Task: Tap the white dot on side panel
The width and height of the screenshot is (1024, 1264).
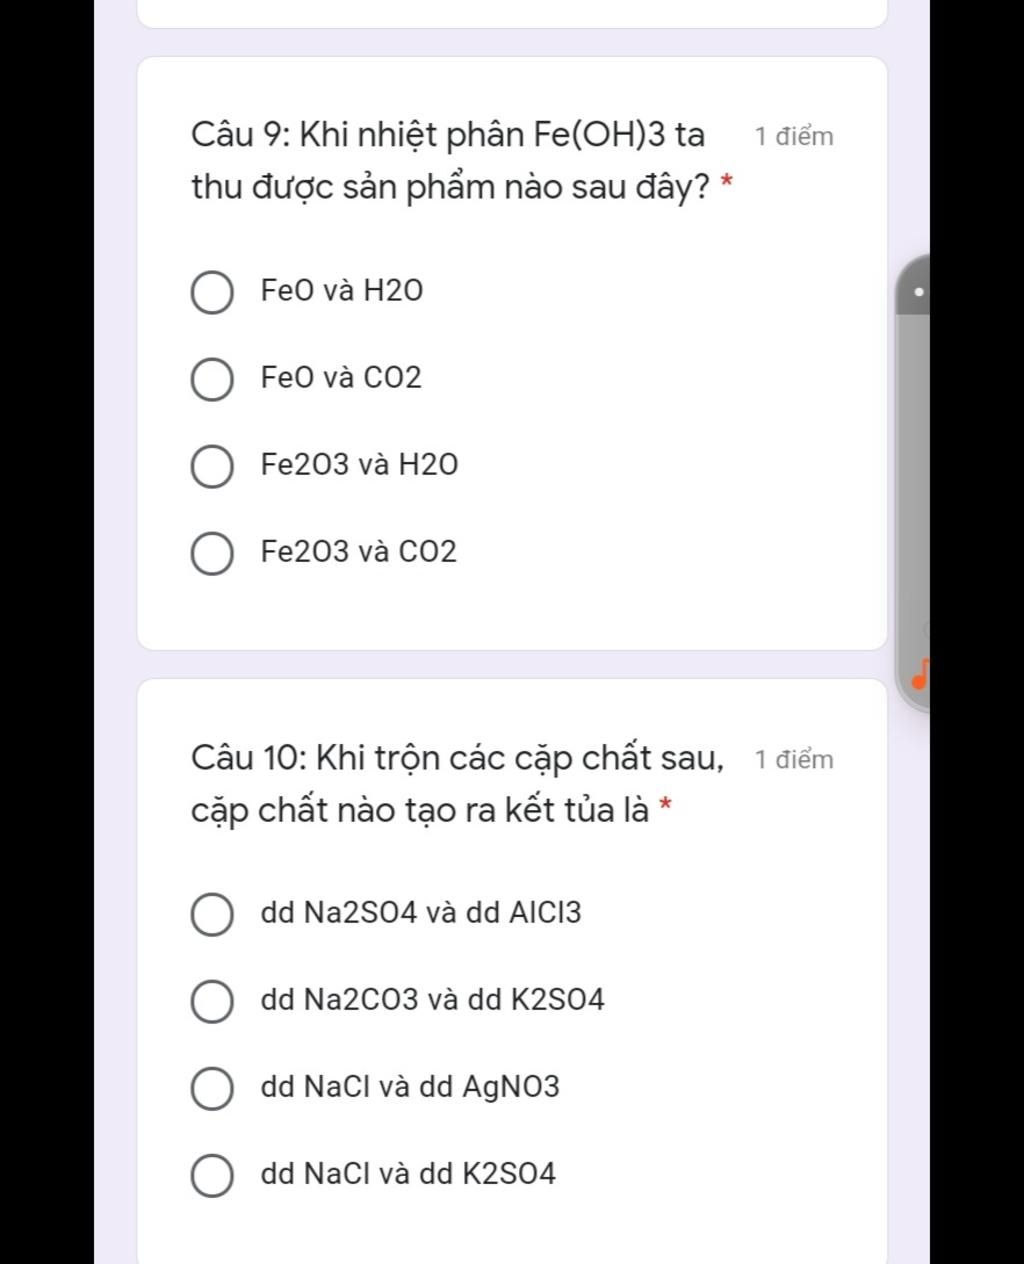Action: coord(918,292)
